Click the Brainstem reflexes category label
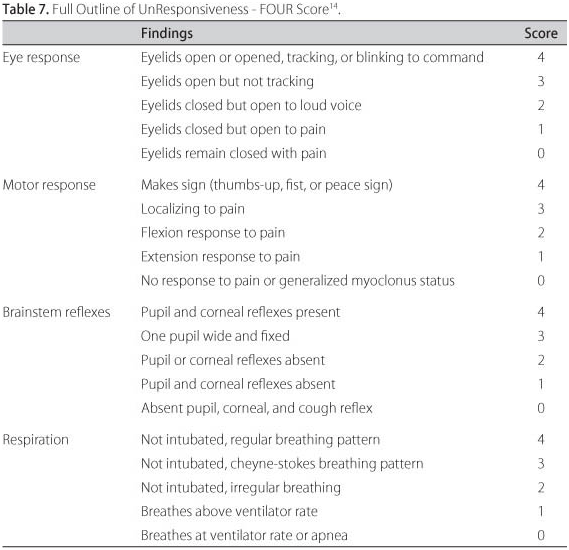This screenshot has height=550, width=569. click(56, 312)
